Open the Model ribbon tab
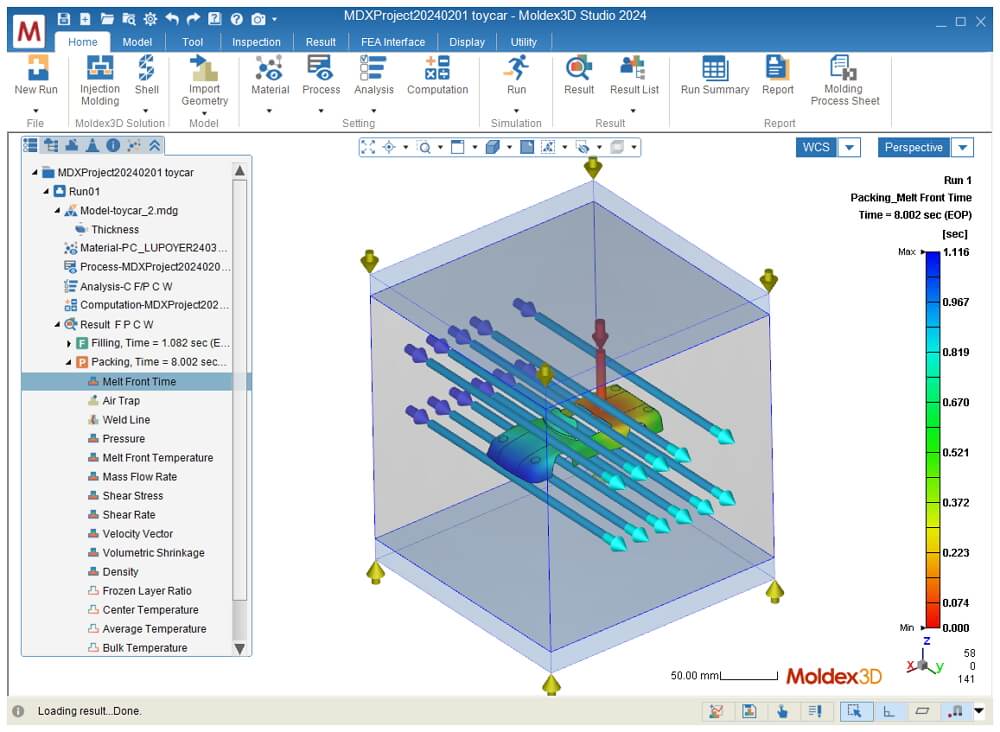Viewport: 1000px width, 732px height. [x=137, y=42]
